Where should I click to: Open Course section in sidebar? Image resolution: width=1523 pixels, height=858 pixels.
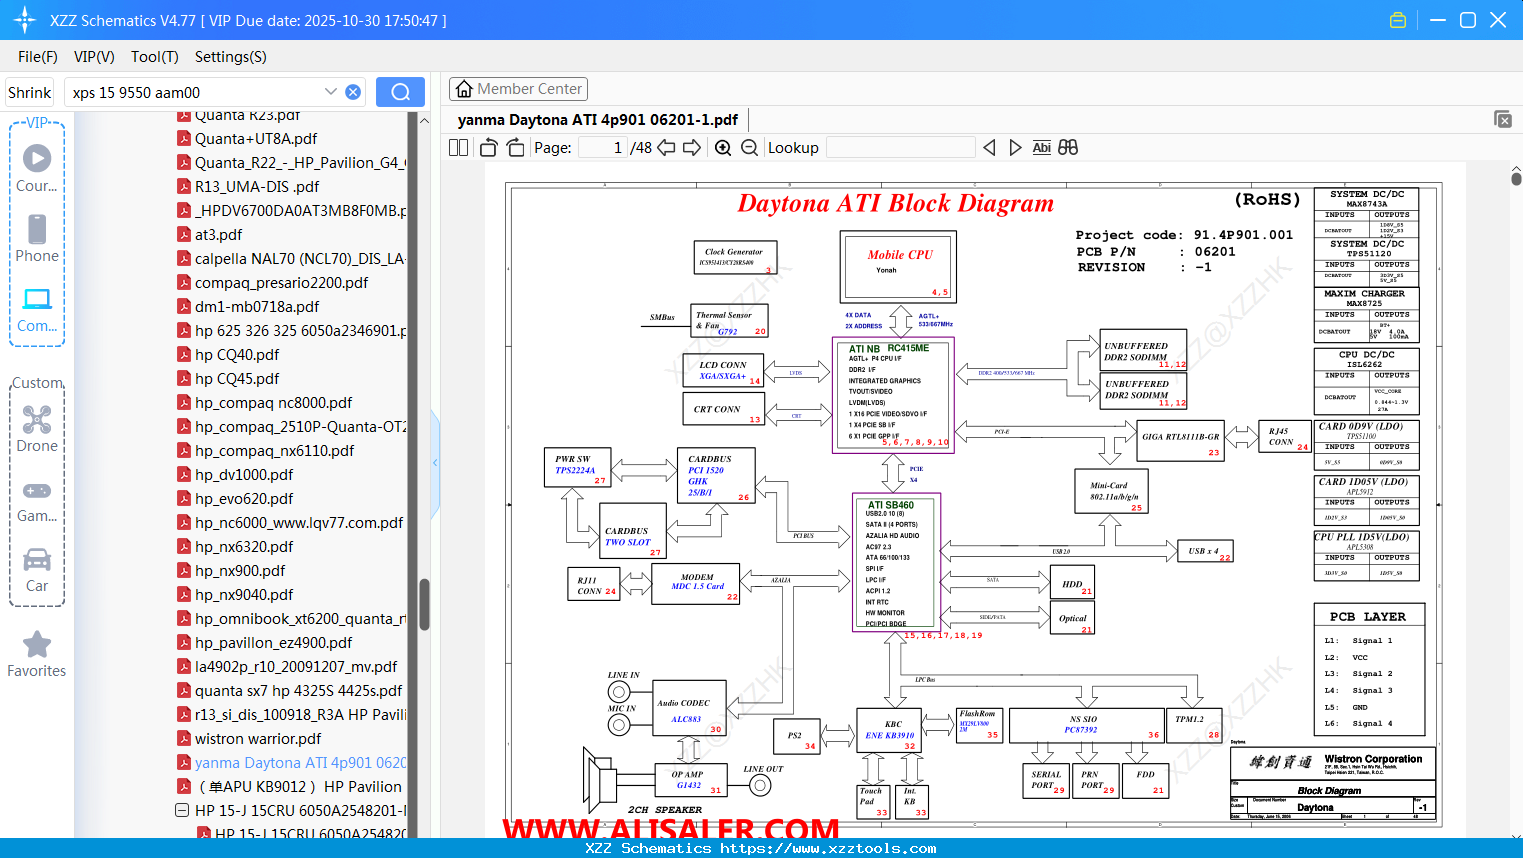tap(37, 167)
